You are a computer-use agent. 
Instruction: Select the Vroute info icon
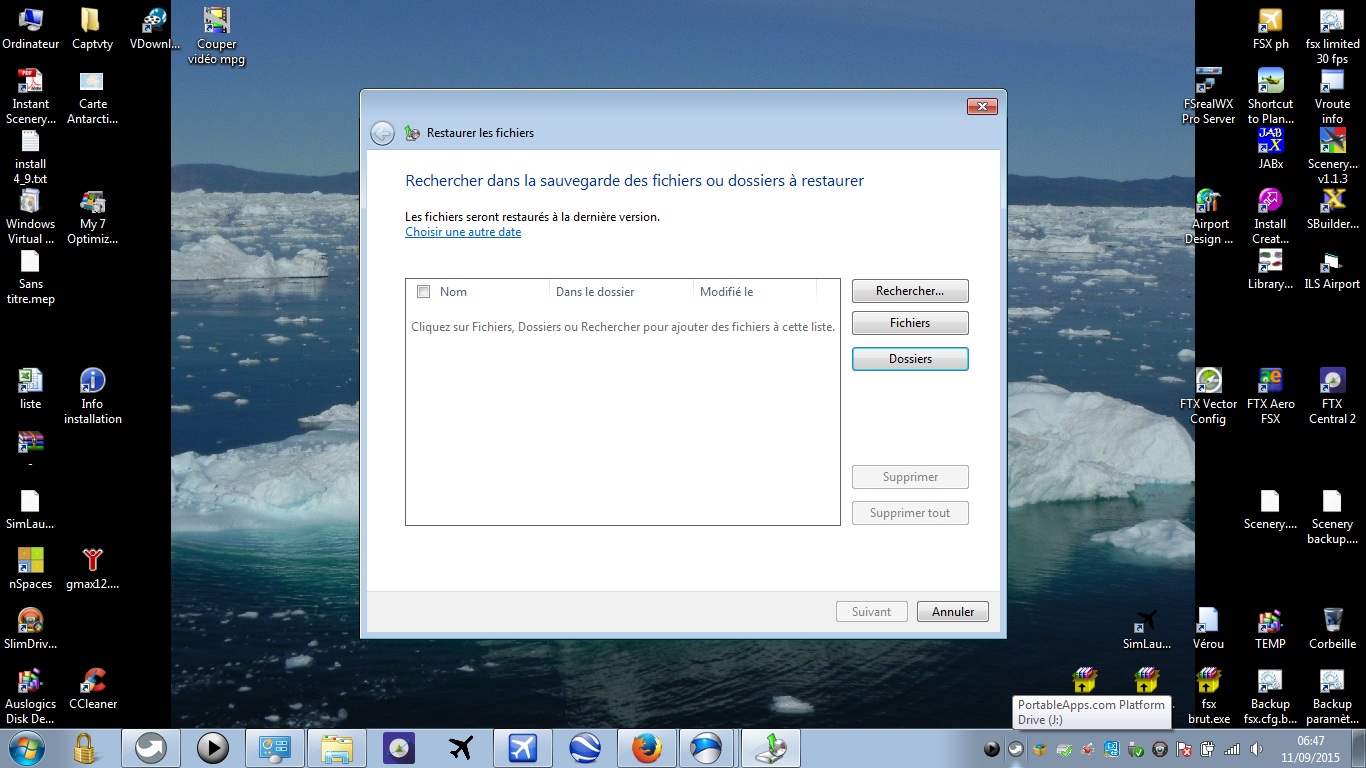pos(1332,96)
